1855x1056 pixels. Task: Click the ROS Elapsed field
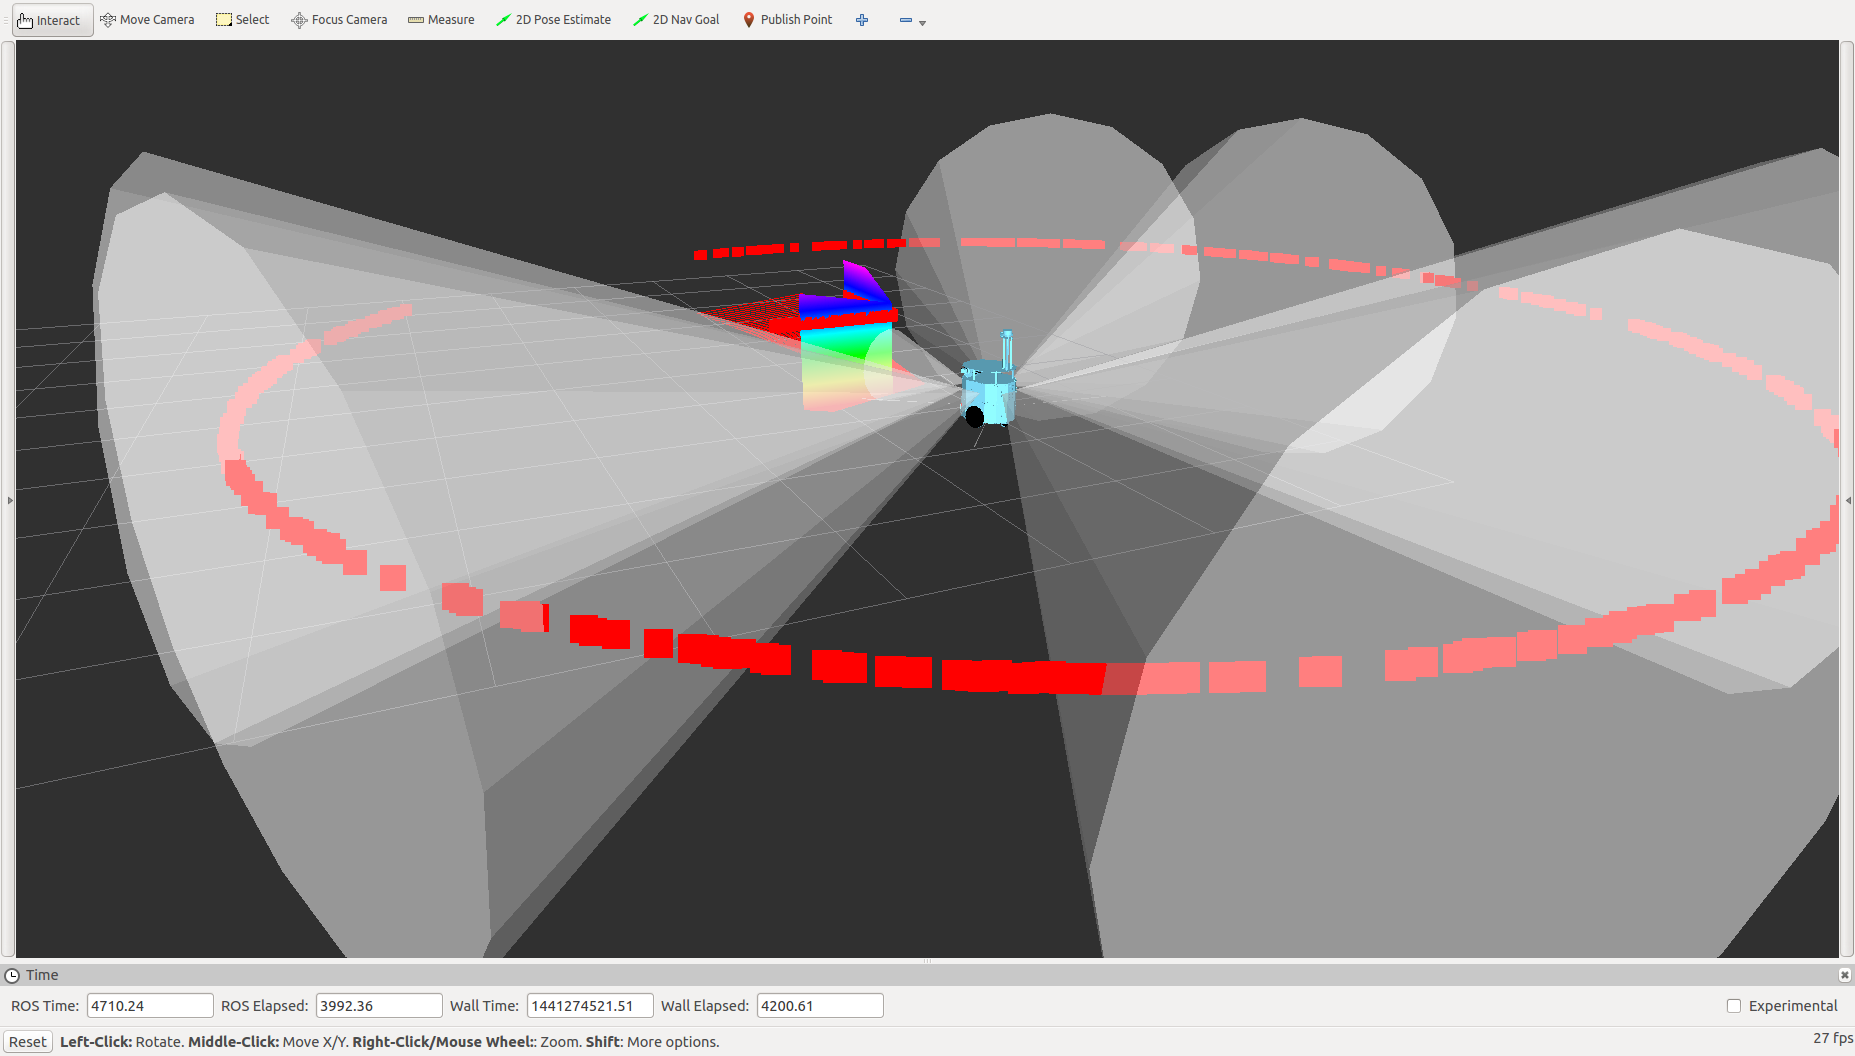(378, 1006)
